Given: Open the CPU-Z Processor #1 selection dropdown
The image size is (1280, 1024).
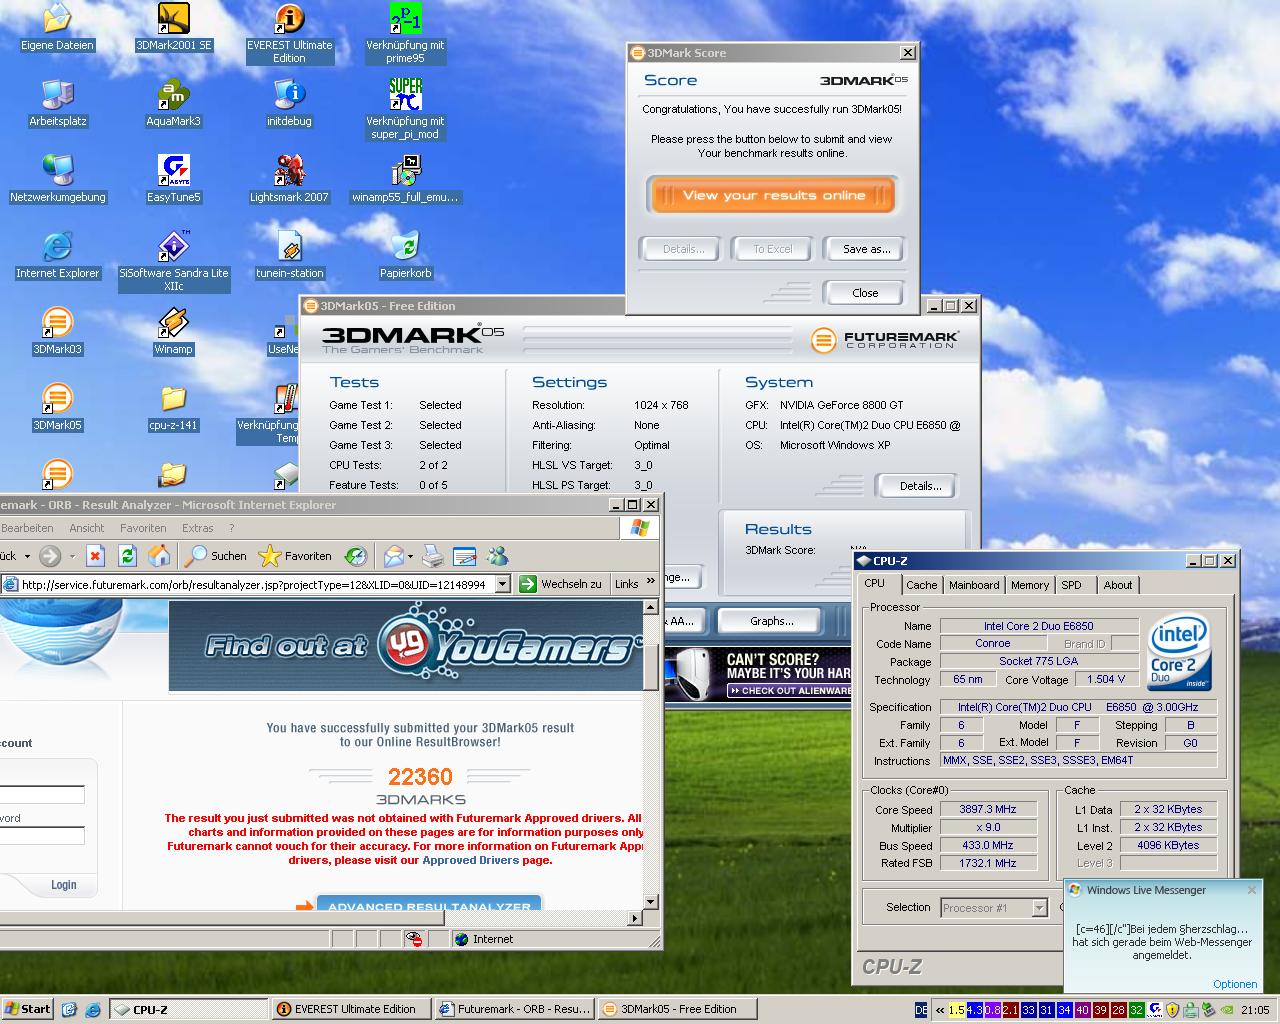Looking at the screenshot, I should (x=1039, y=907).
